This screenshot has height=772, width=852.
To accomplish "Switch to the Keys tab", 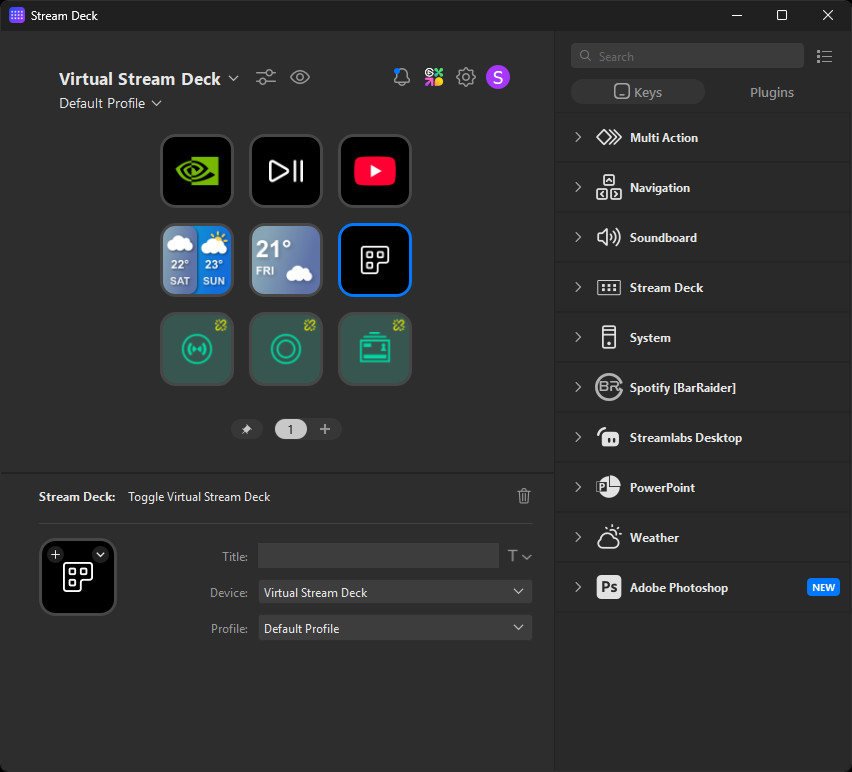I will point(638,92).
